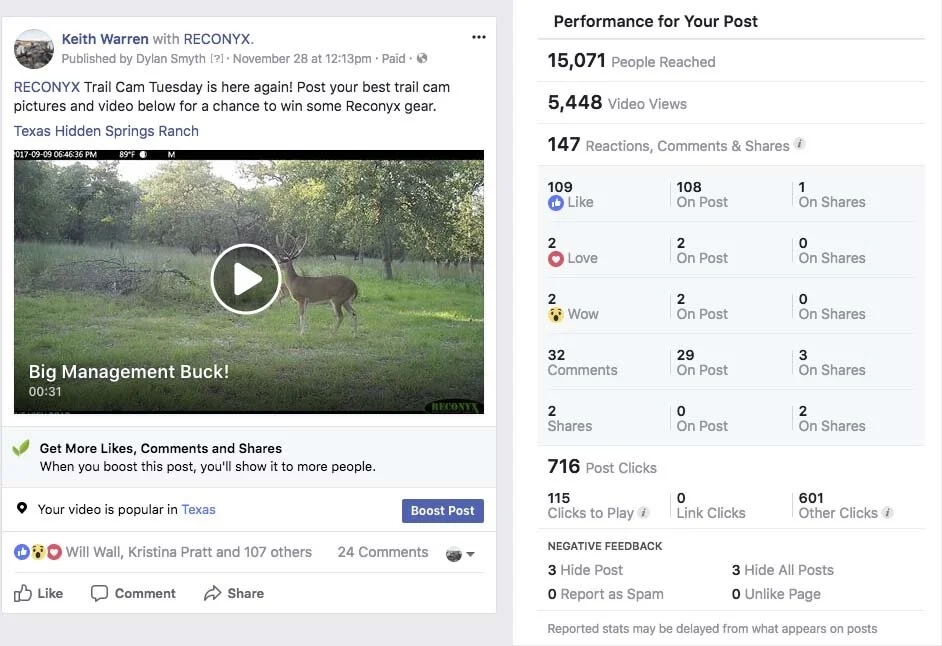Click the Wow icon in performance panel
The image size is (942, 646).
click(x=556, y=314)
